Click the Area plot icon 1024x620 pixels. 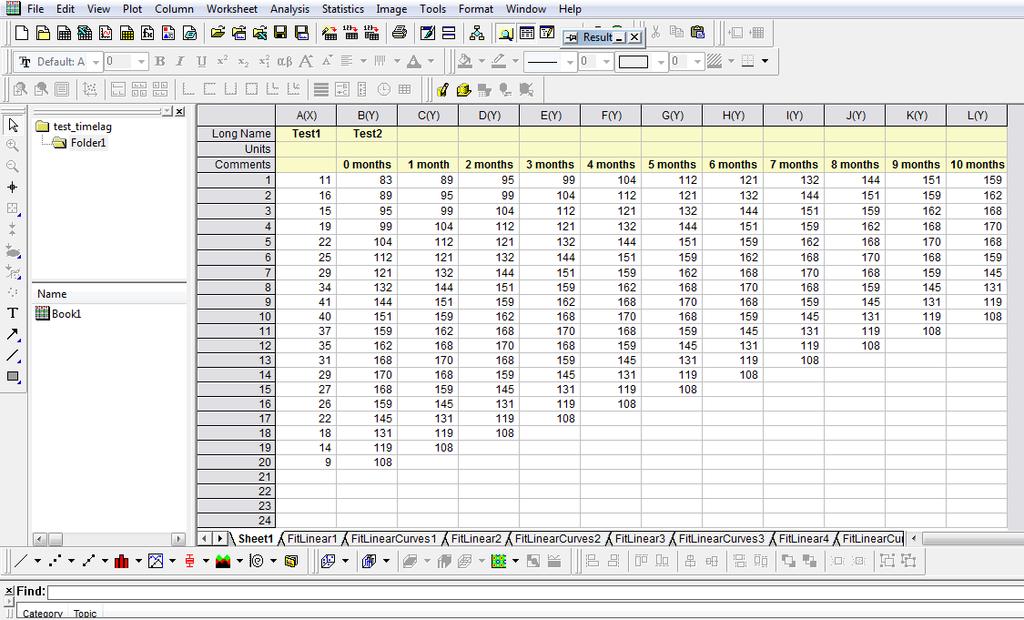[223, 561]
